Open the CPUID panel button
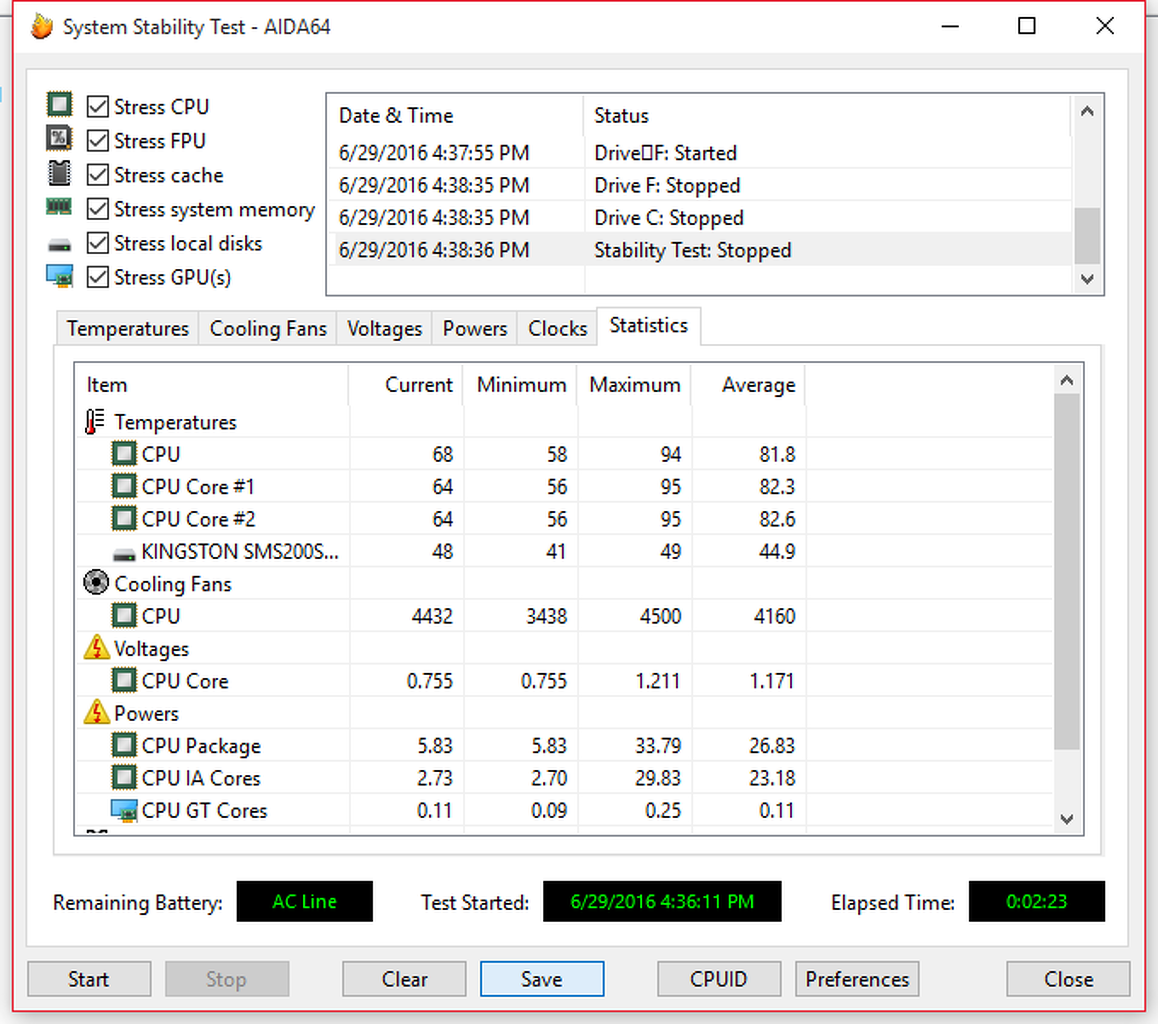The width and height of the screenshot is (1158, 1024). click(x=719, y=979)
